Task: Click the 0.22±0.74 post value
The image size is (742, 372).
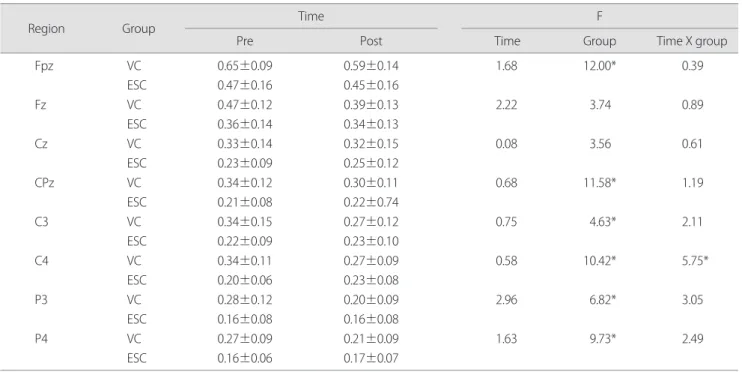Action: point(371,202)
